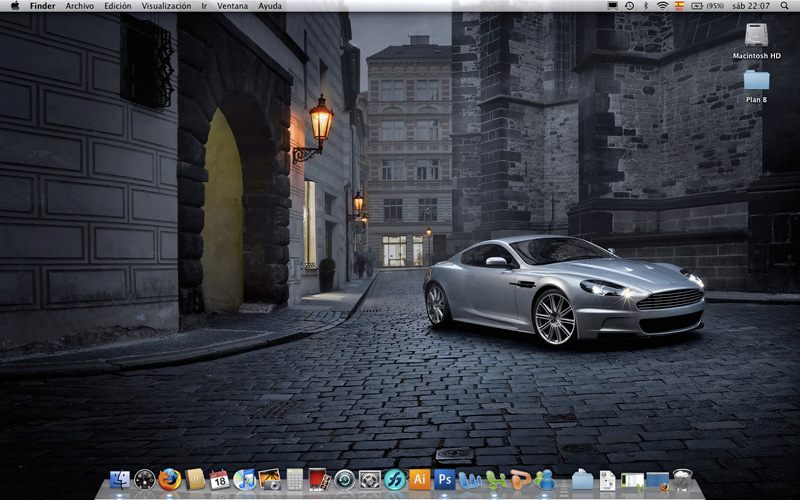
Task: Launch Firefox from the dock
Action: pos(169,480)
